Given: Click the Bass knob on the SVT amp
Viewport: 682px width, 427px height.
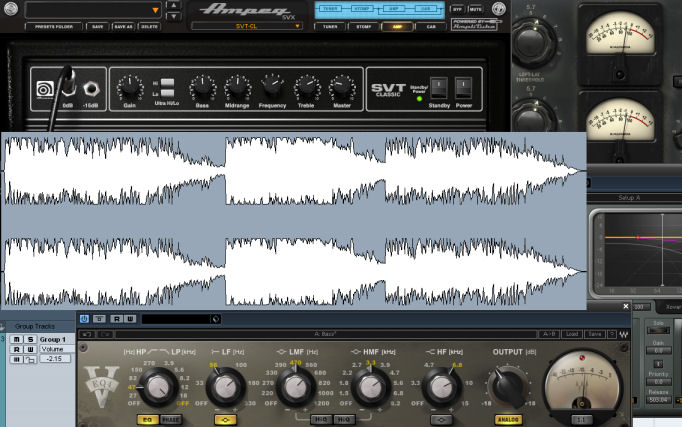Looking at the screenshot, I should click(x=202, y=88).
